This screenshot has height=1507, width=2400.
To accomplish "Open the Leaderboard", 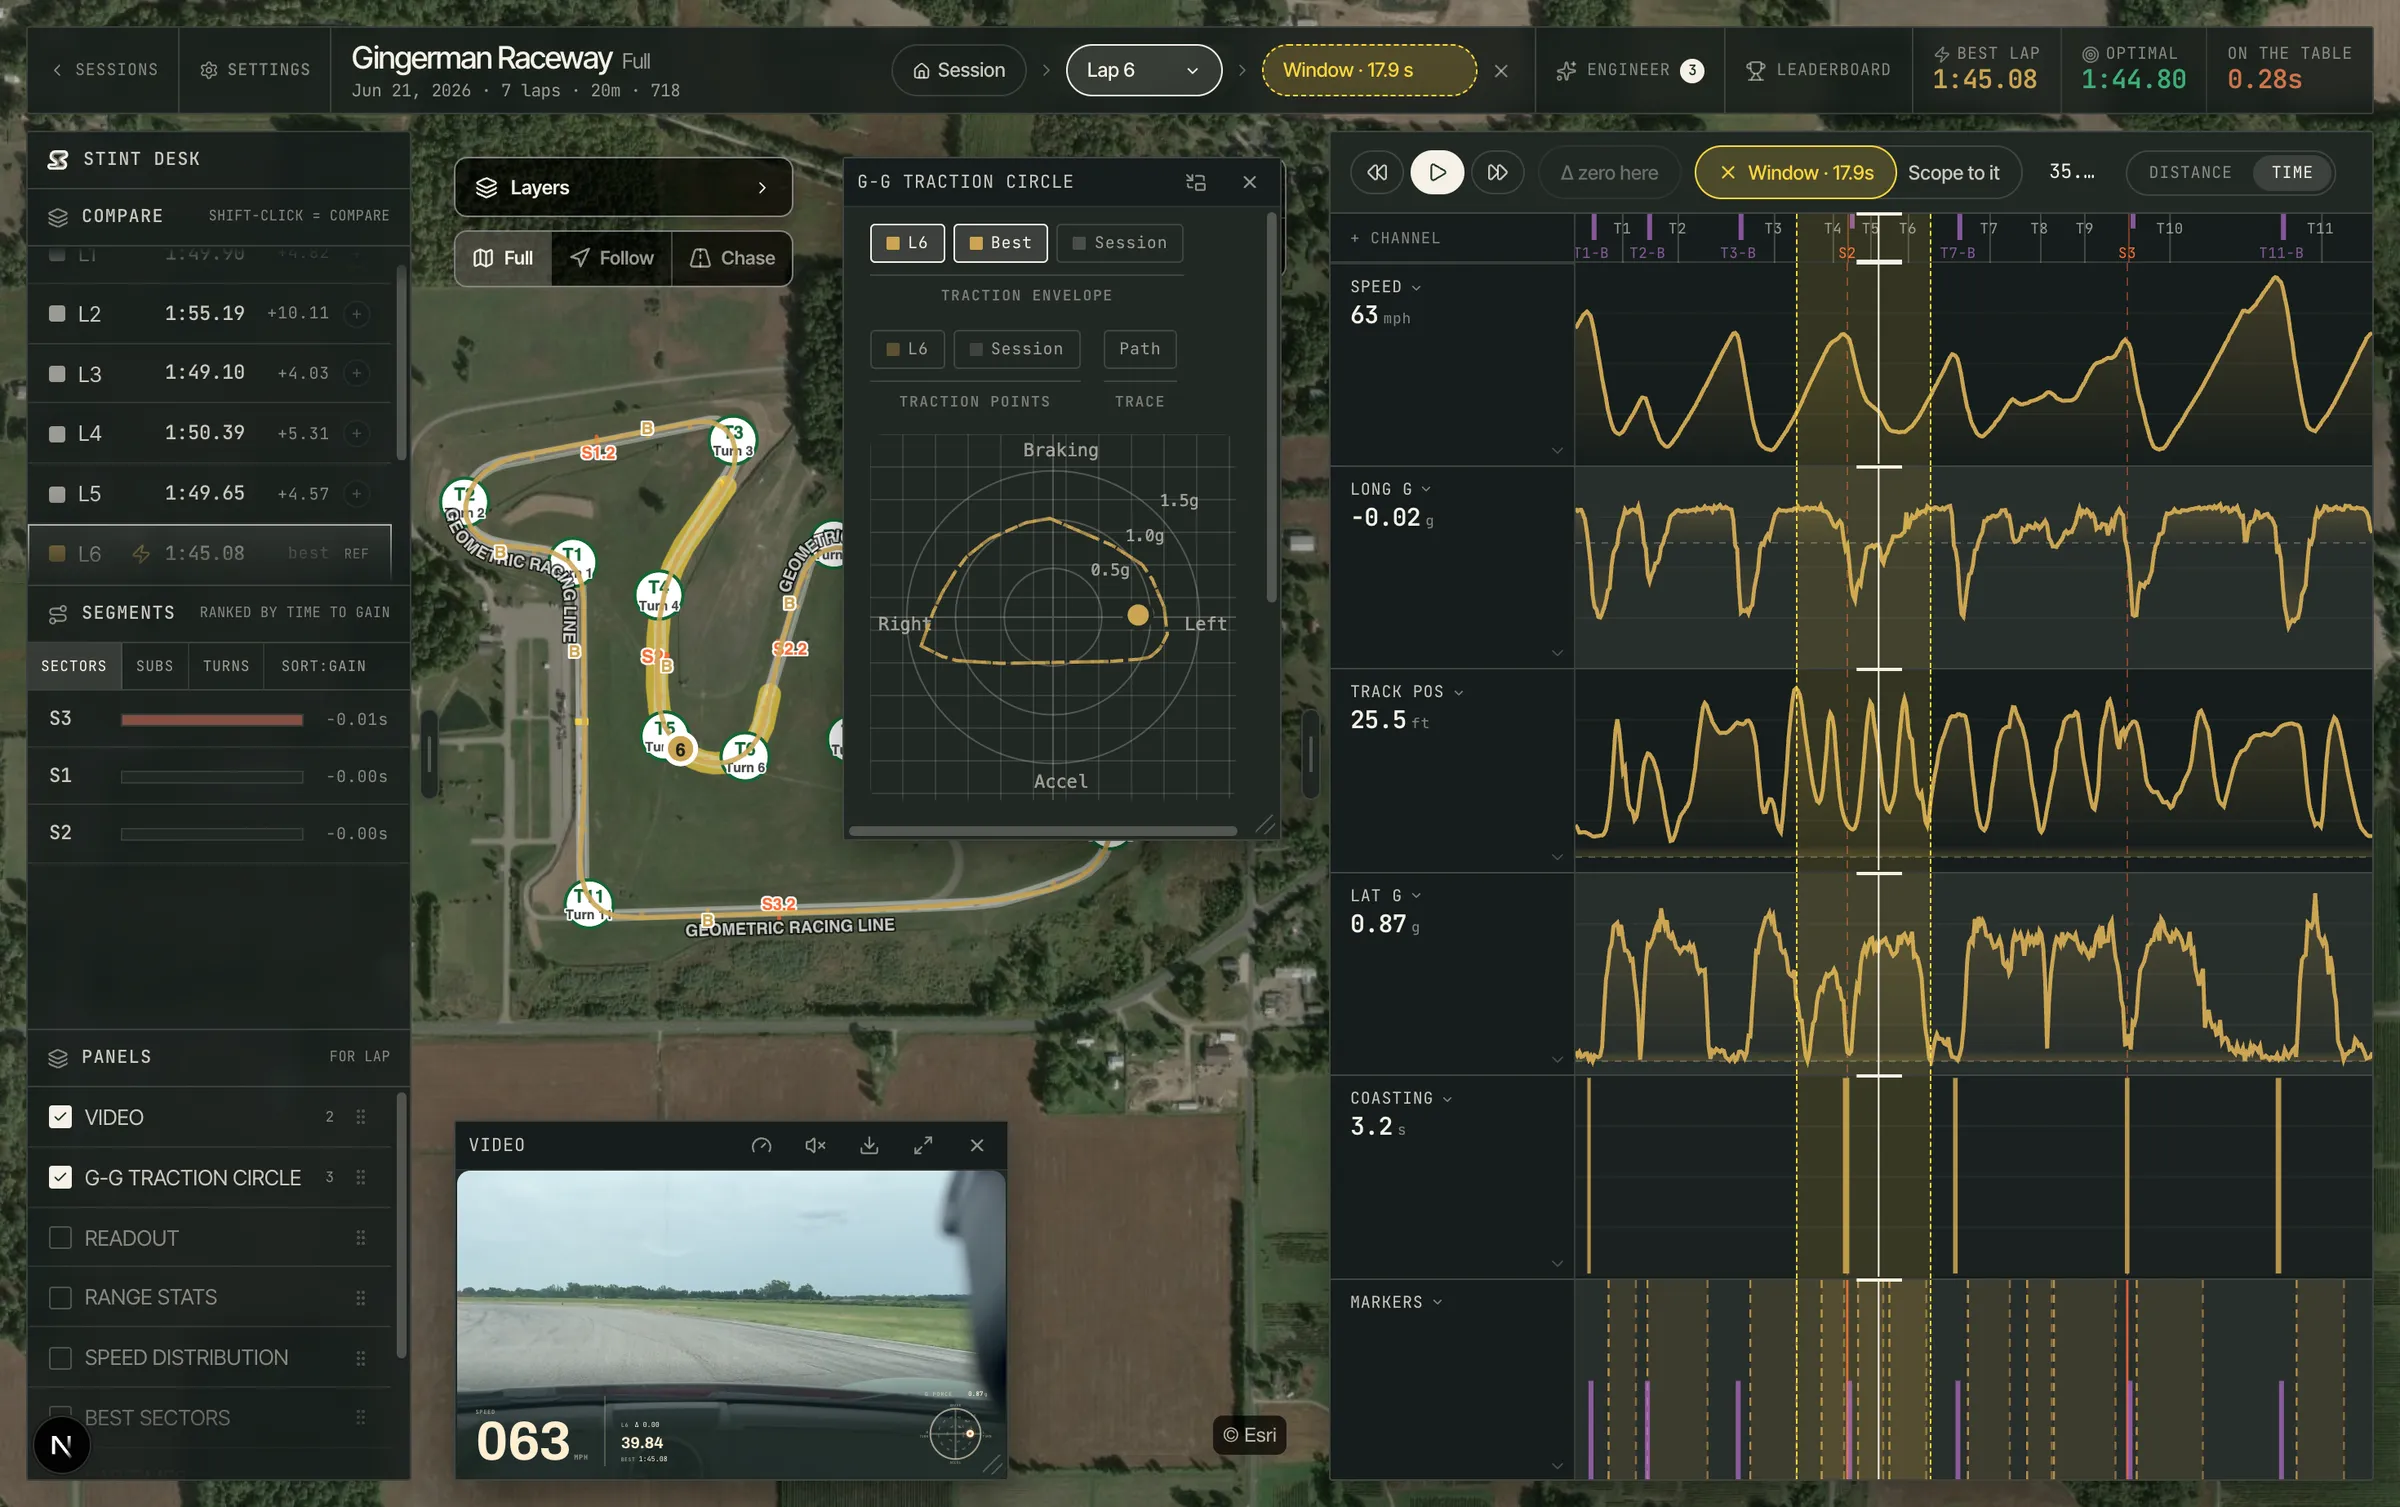I will 1818,70.
